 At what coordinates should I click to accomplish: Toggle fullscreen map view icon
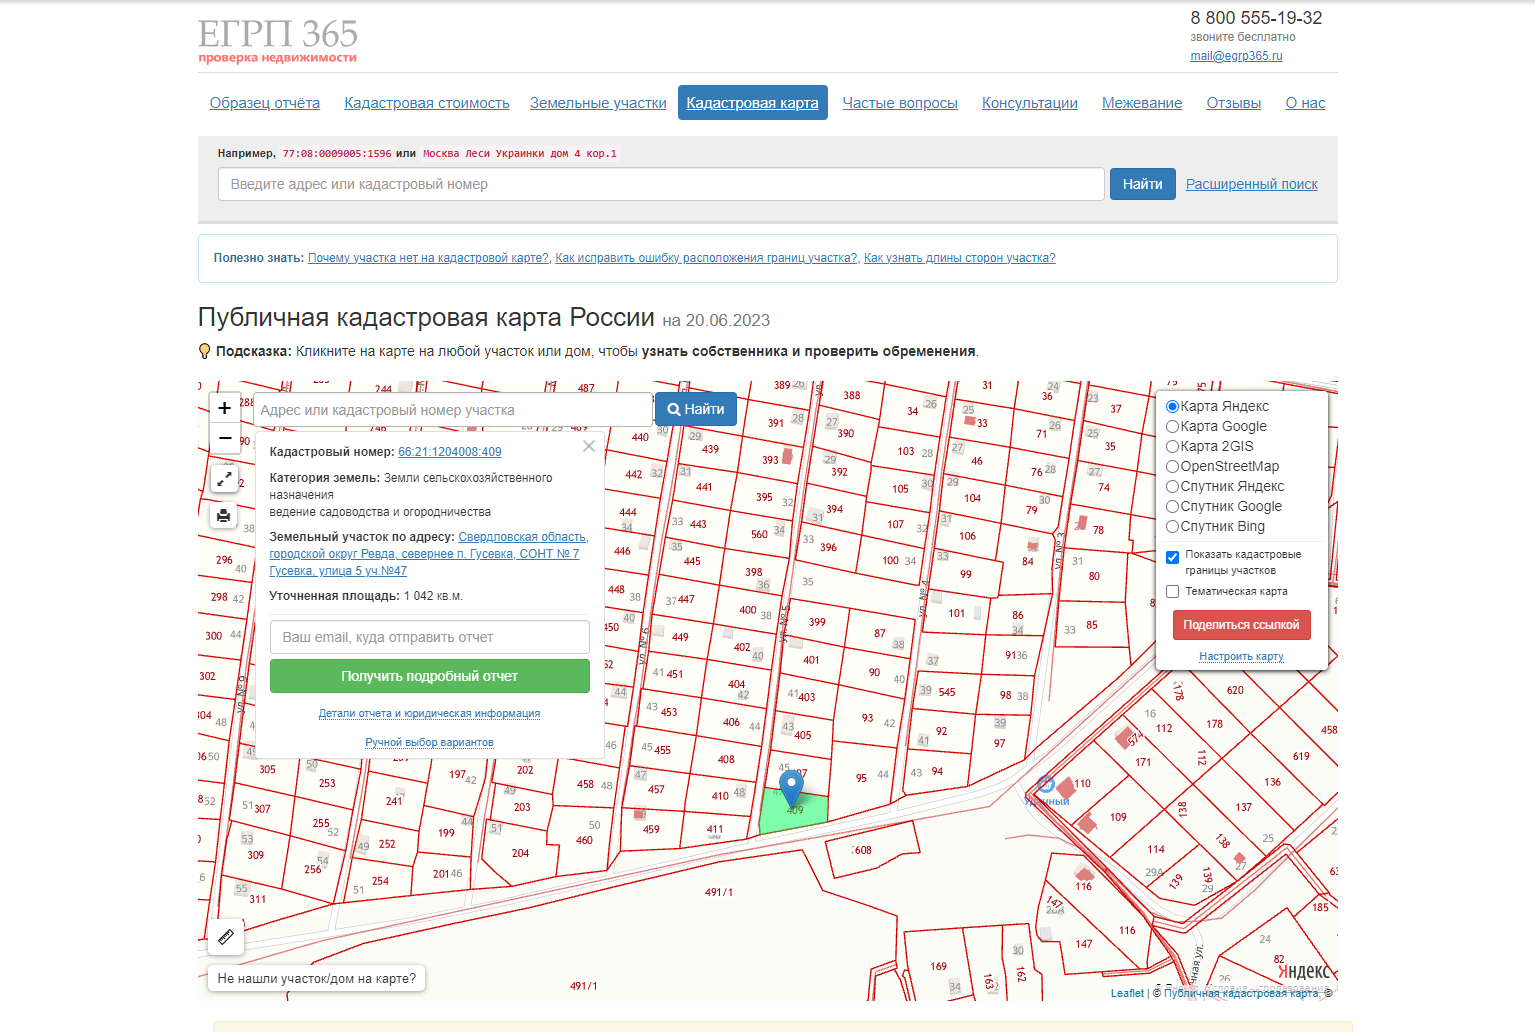(225, 479)
